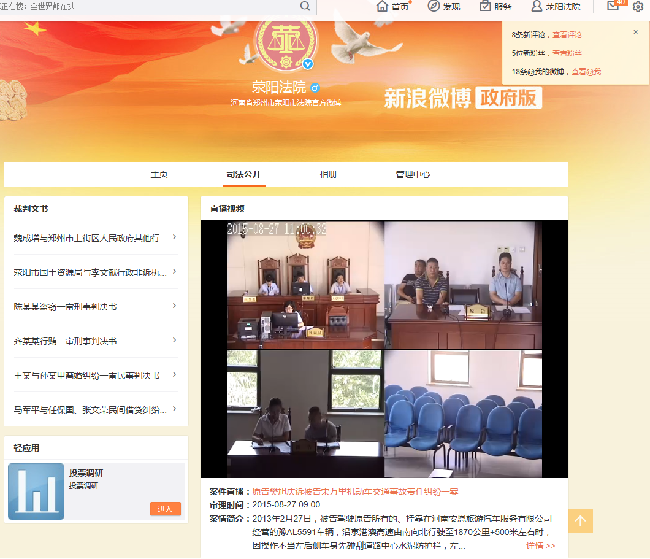Select the 司法公开 tab
This screenshot has width=650, height=559.
click(243, 175)
